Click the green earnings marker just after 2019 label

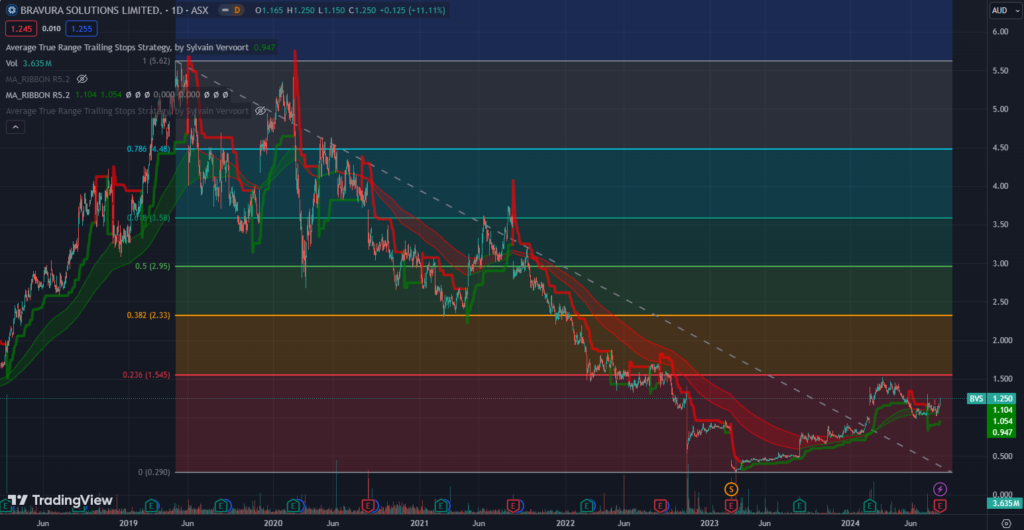pos(152,505)
